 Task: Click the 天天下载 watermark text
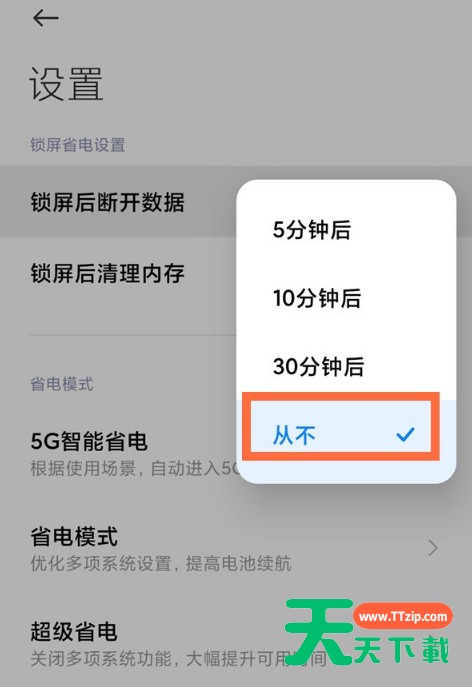coord(402,650)
